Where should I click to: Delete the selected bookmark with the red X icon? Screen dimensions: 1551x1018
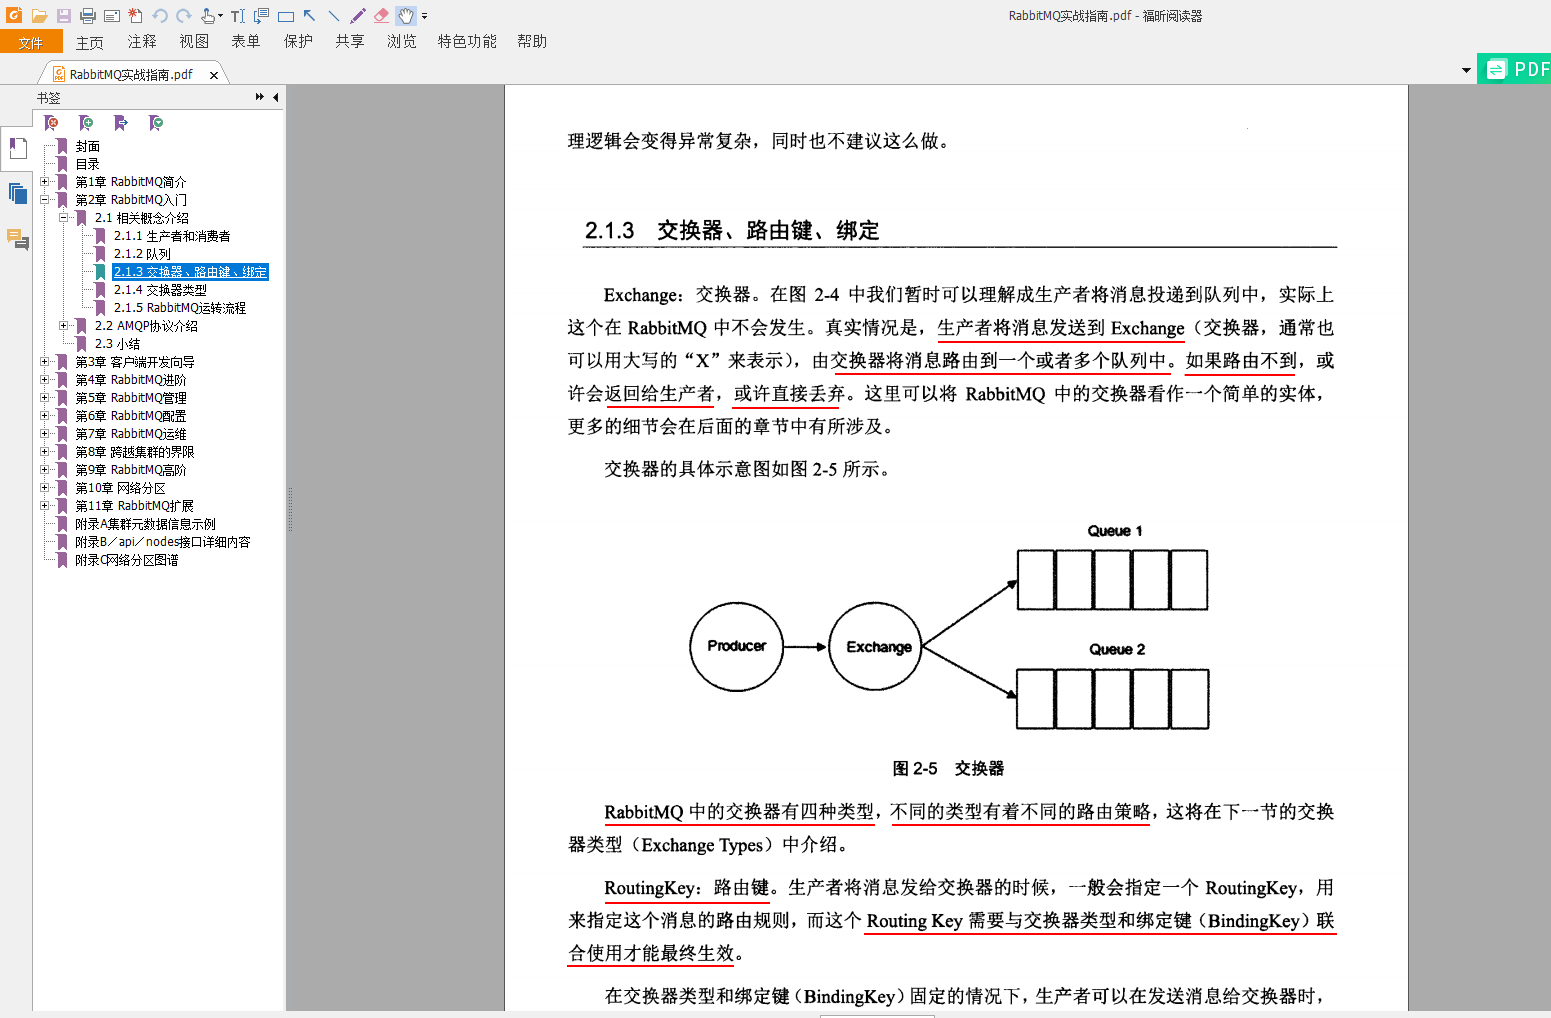(x=52, y=123)
